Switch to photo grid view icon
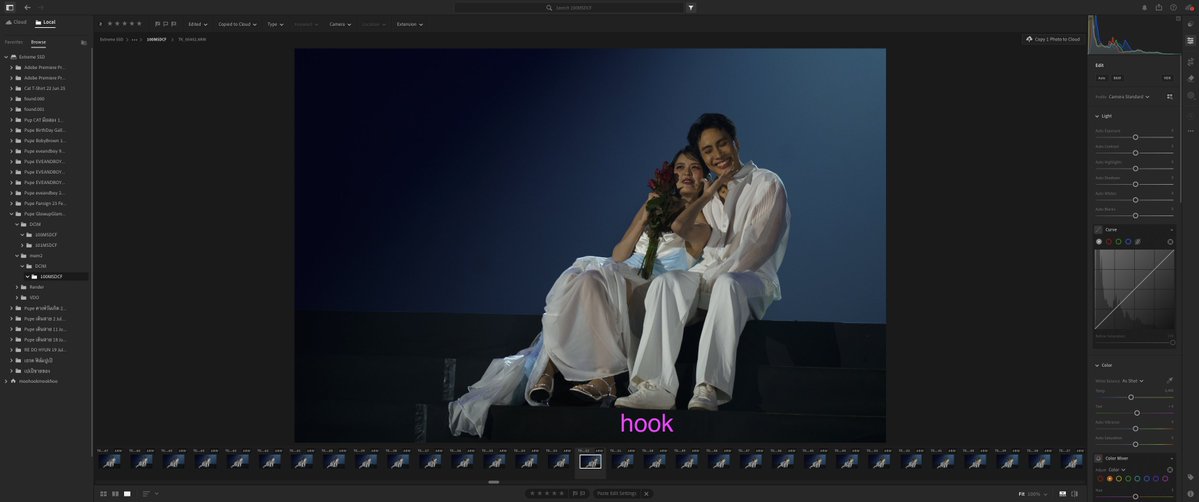1199x502 pixels. coord(103,494)
